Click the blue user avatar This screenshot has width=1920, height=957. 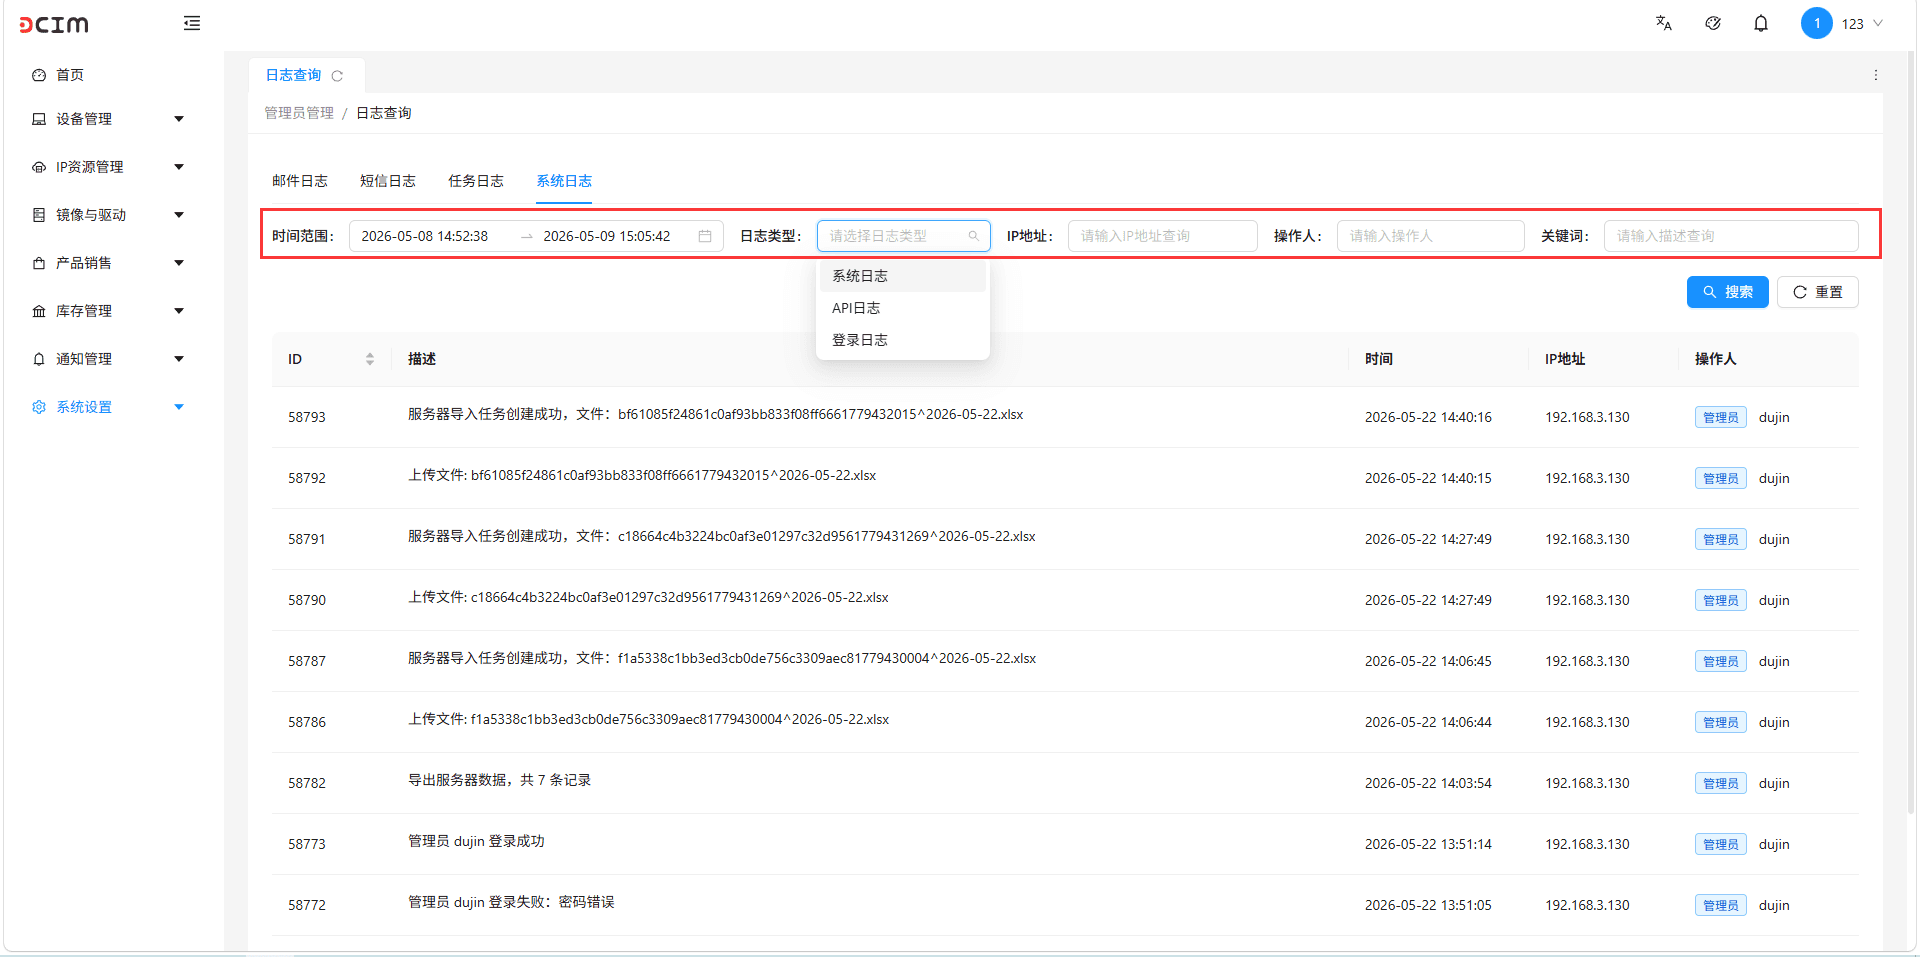click(1817, 23)
